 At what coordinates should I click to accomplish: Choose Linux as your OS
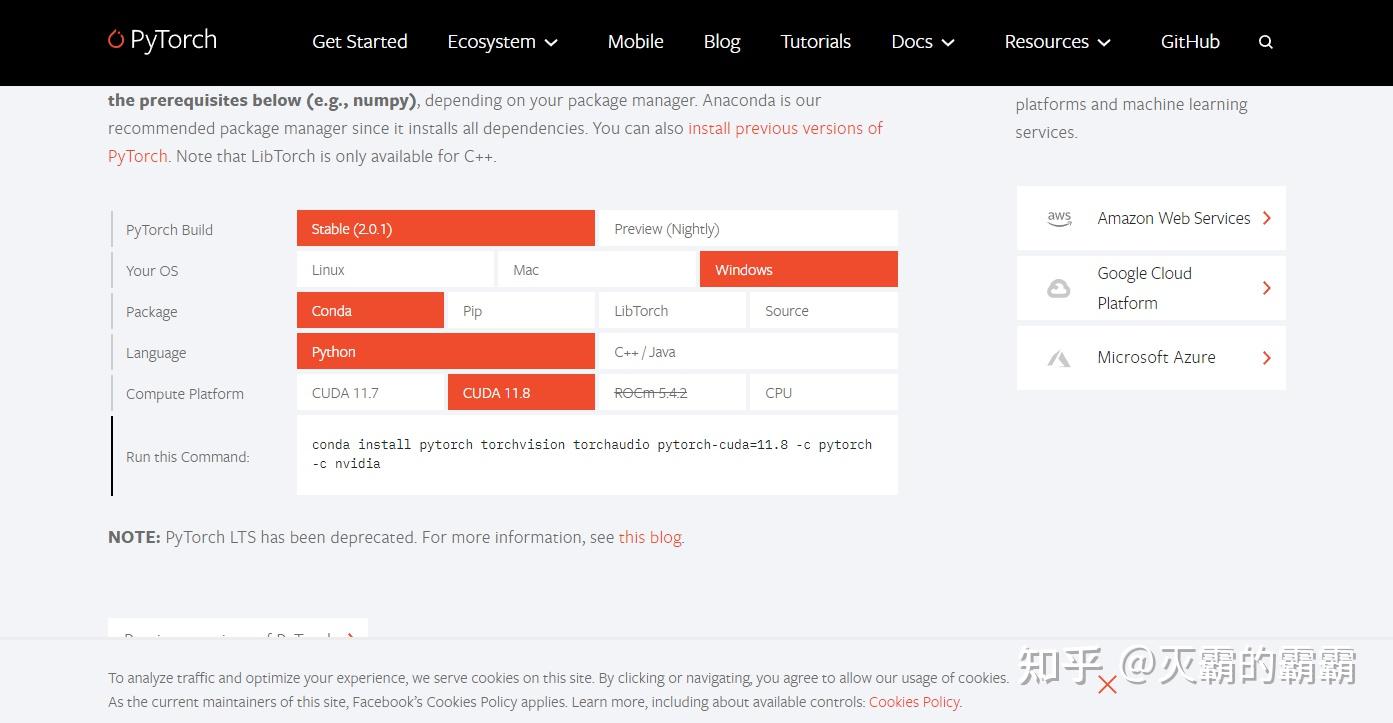[x=395, y=270]
